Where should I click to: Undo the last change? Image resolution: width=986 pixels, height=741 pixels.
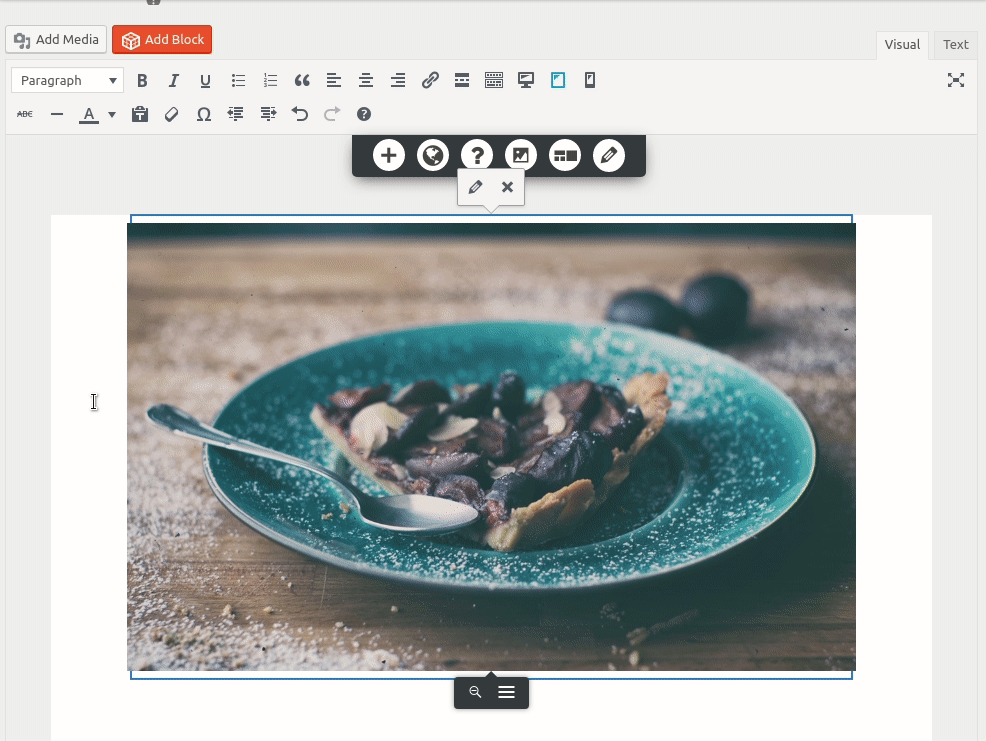pyautogui.click(x=299, y=114)
